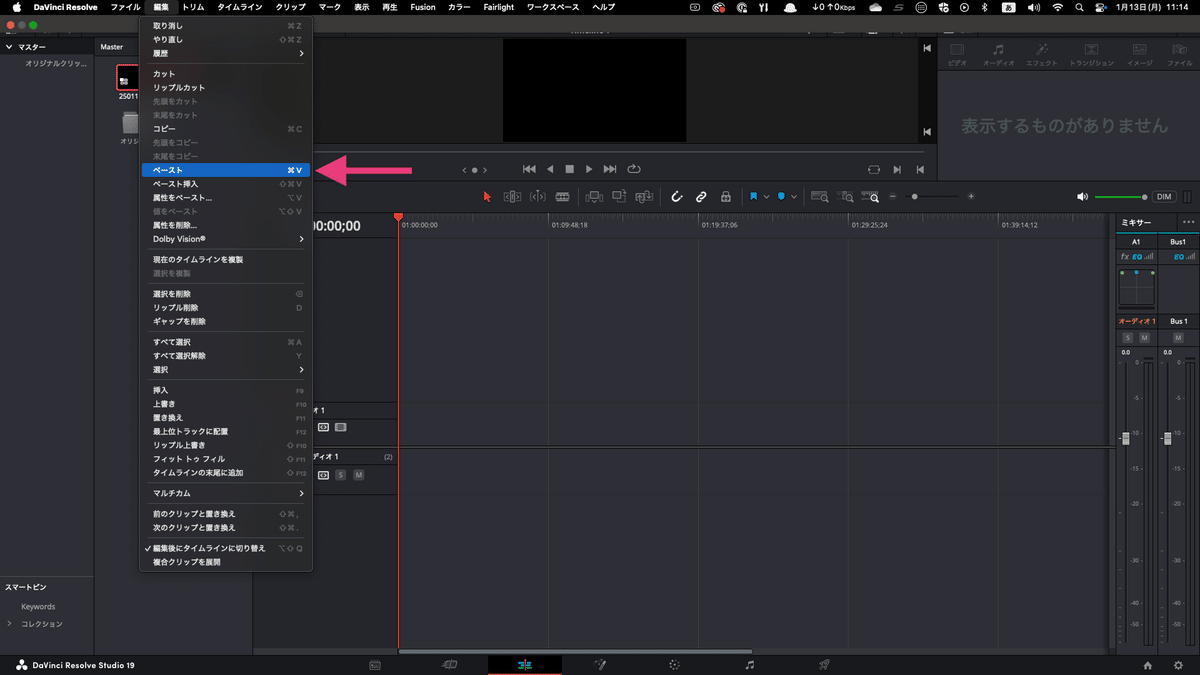Screen dimensions: 1200x675
Task: Activate the Trim Edit Mode tool
Action: click(x=512, y=197)
